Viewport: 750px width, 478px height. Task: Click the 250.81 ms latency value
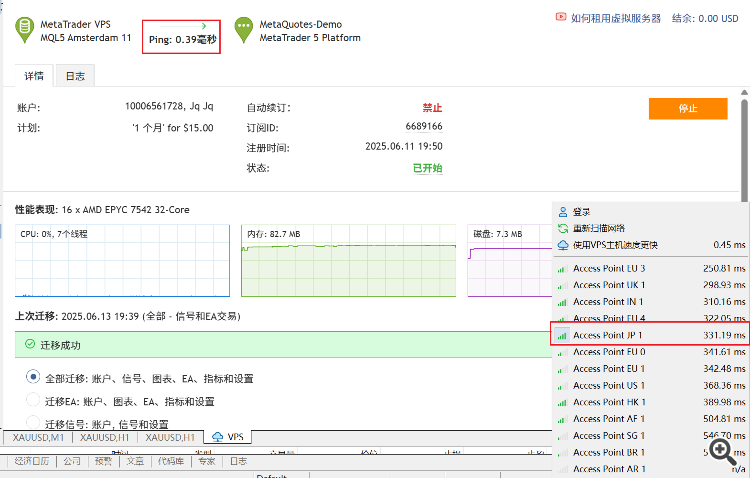tap(724, 269)
